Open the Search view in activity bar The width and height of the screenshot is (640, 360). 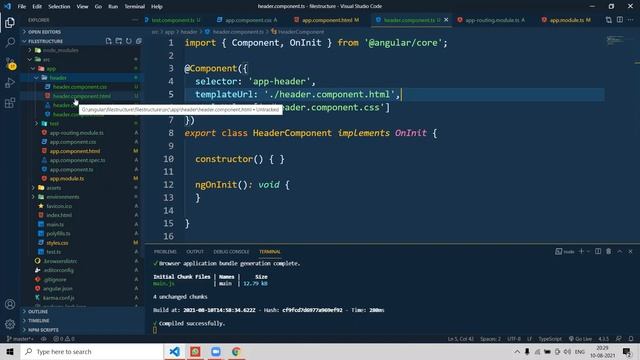(10, 42)
